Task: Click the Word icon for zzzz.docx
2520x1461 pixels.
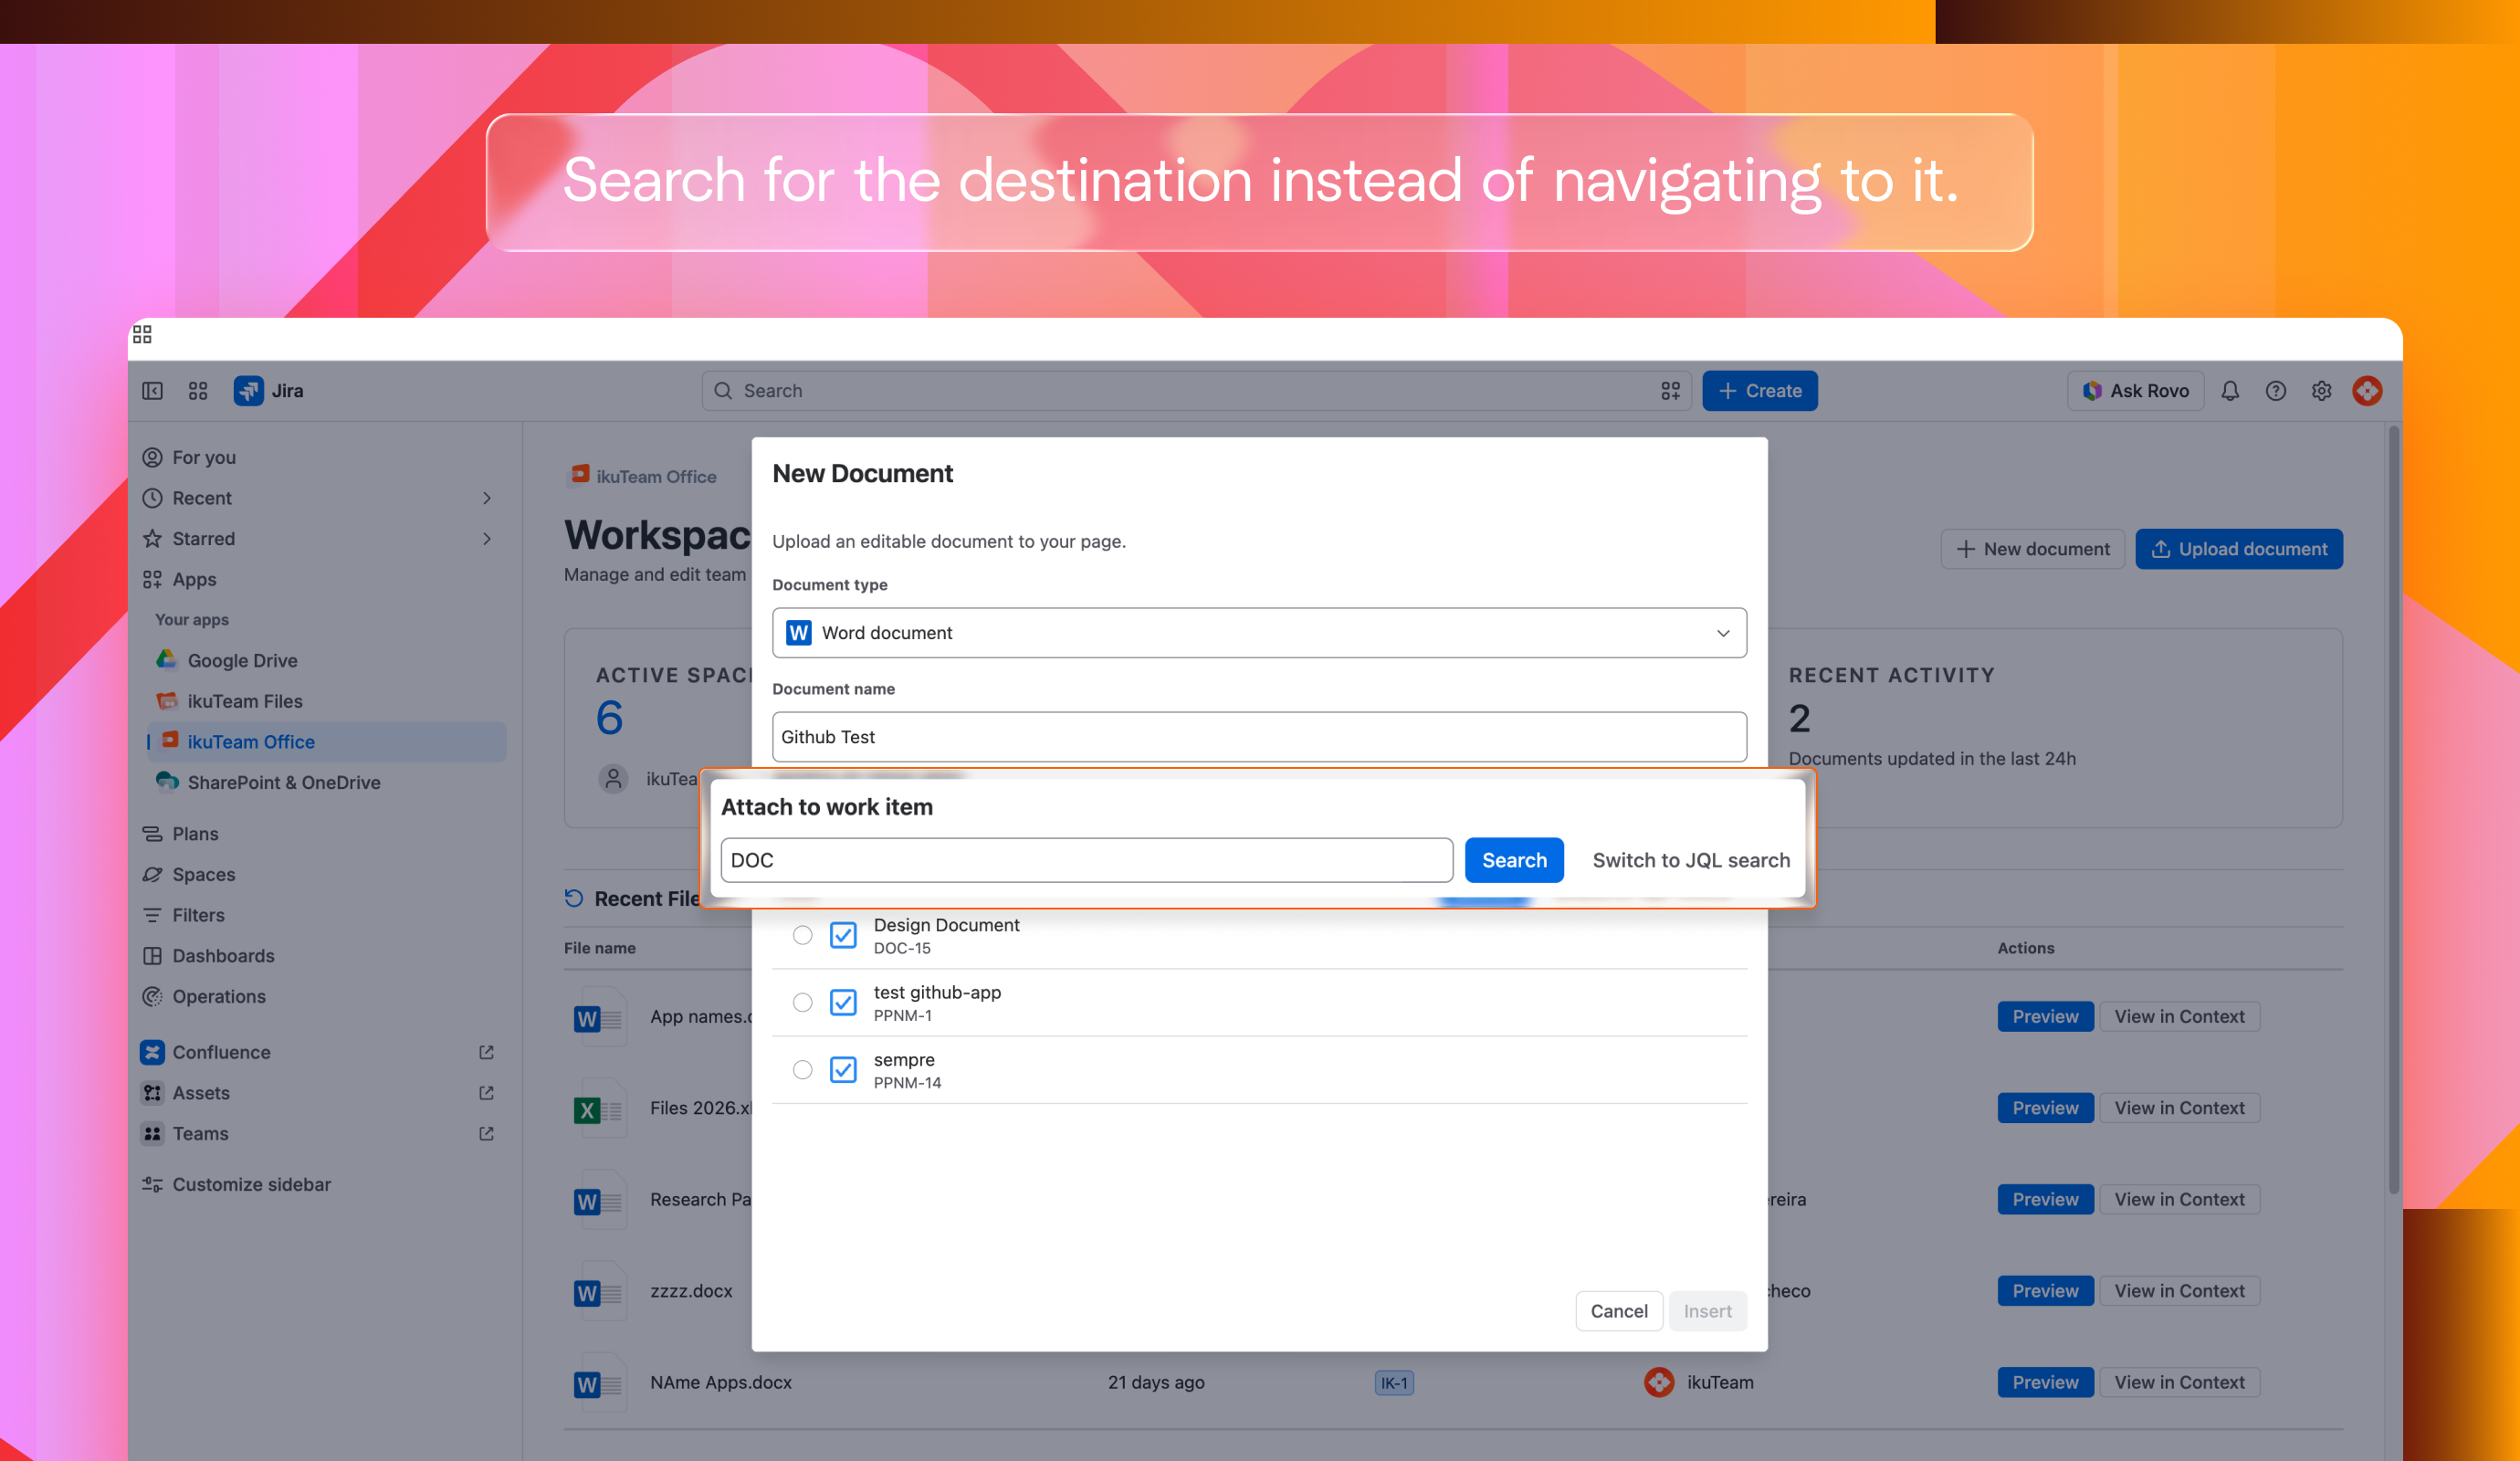Action: pos(598,1292)
